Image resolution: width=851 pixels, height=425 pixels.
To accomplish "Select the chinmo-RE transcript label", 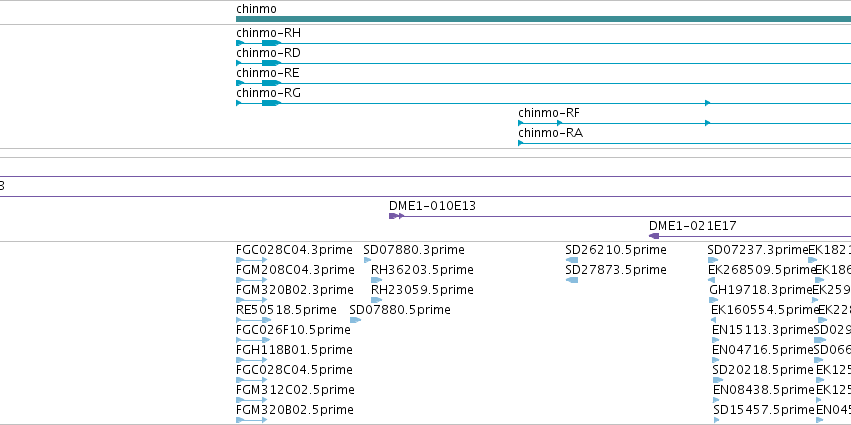I will (268, 73).
